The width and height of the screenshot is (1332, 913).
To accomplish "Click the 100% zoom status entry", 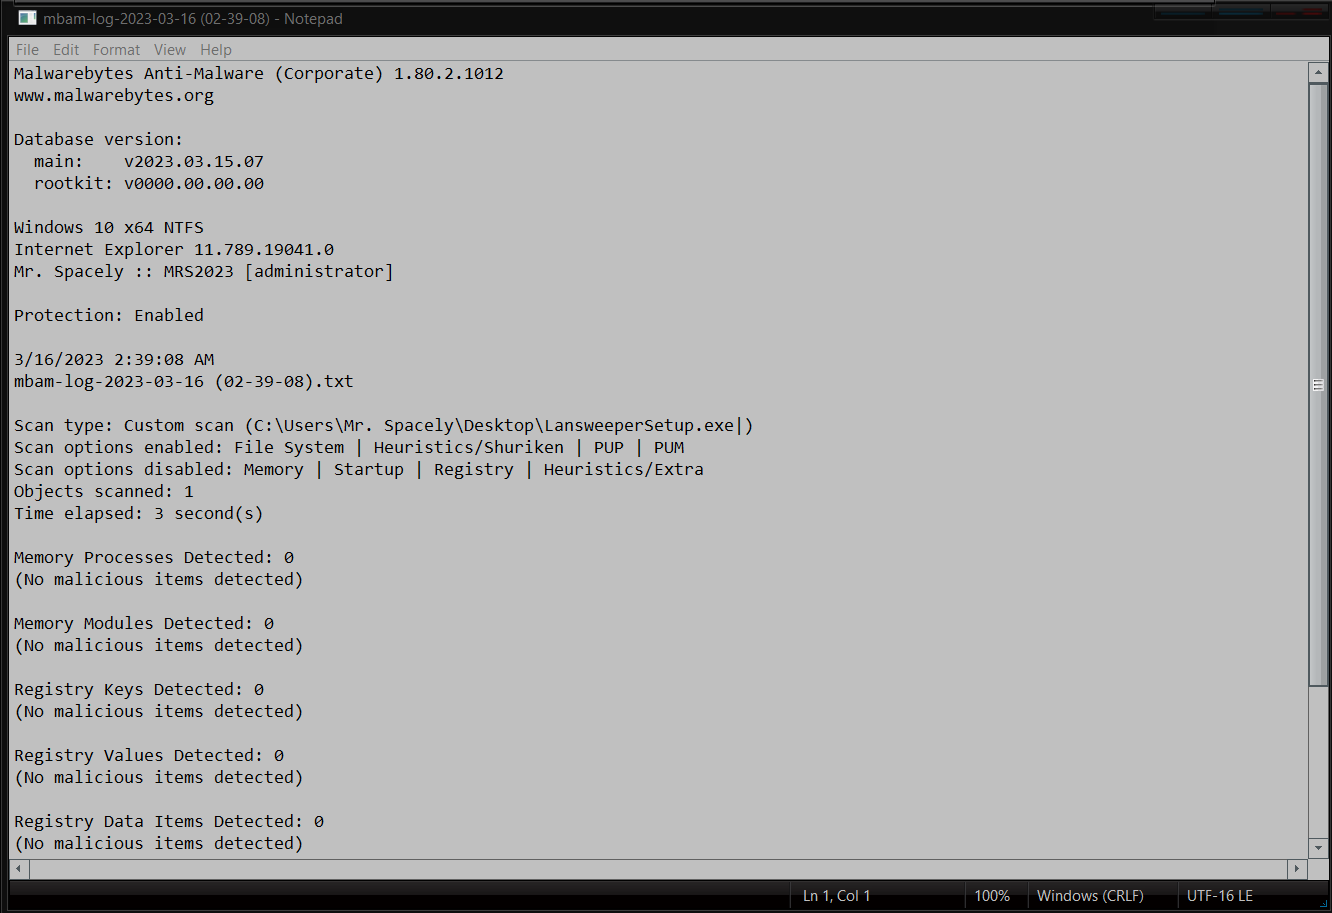I will [x=992, y=896].
